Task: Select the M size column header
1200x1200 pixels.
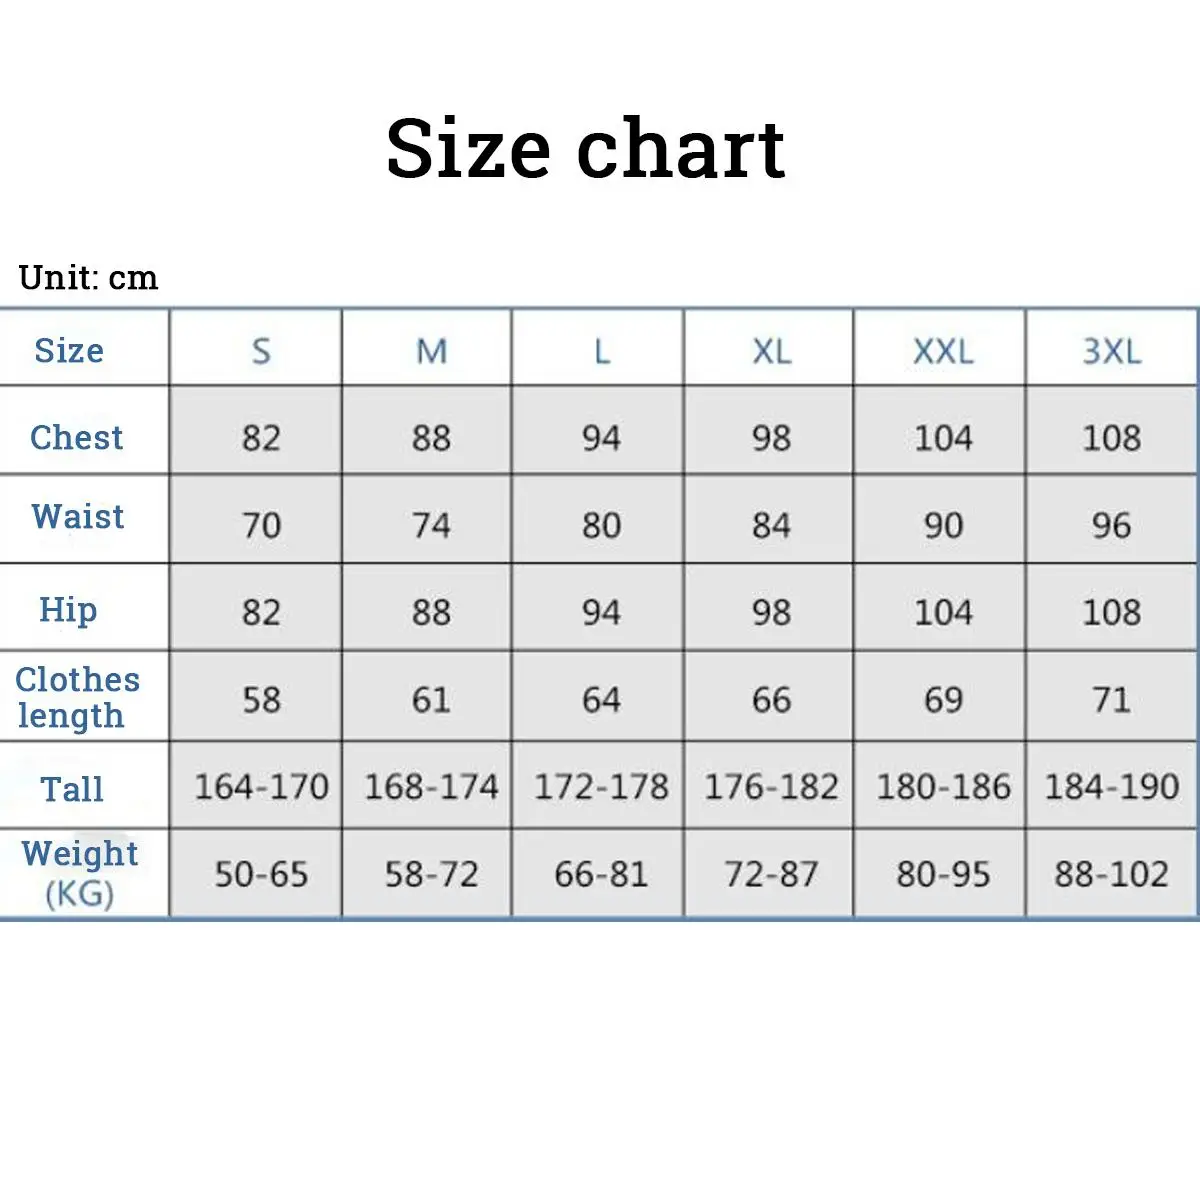Action: tap(431, 351)
